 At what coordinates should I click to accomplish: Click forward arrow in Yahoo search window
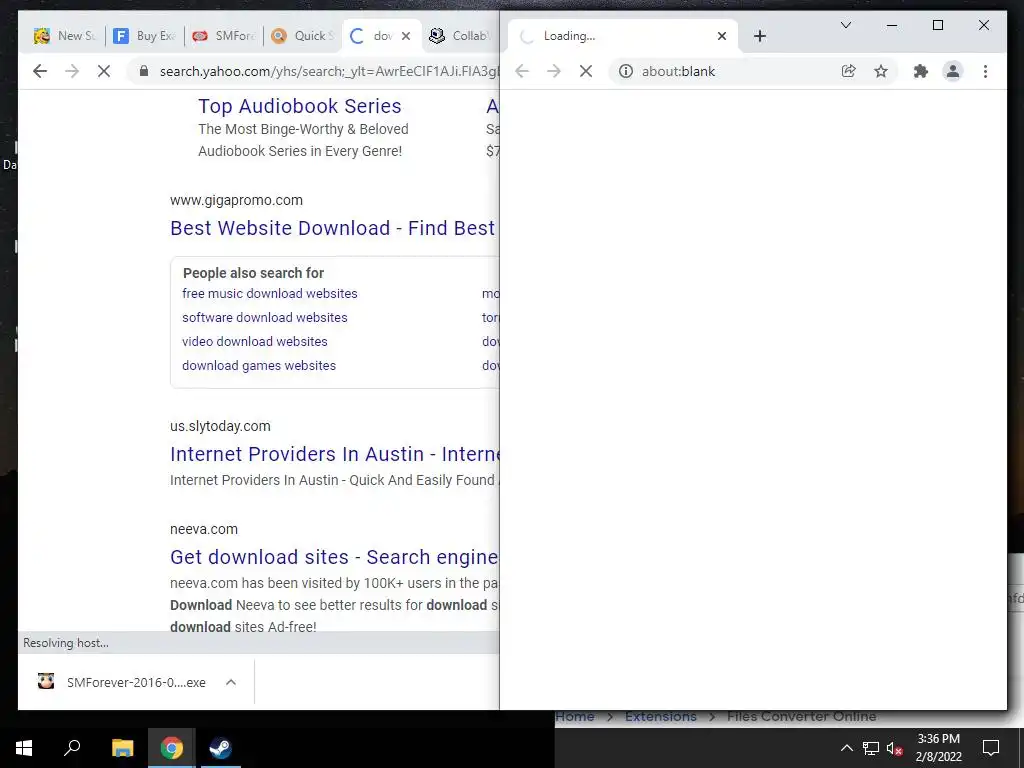click(x=72, y=71)
